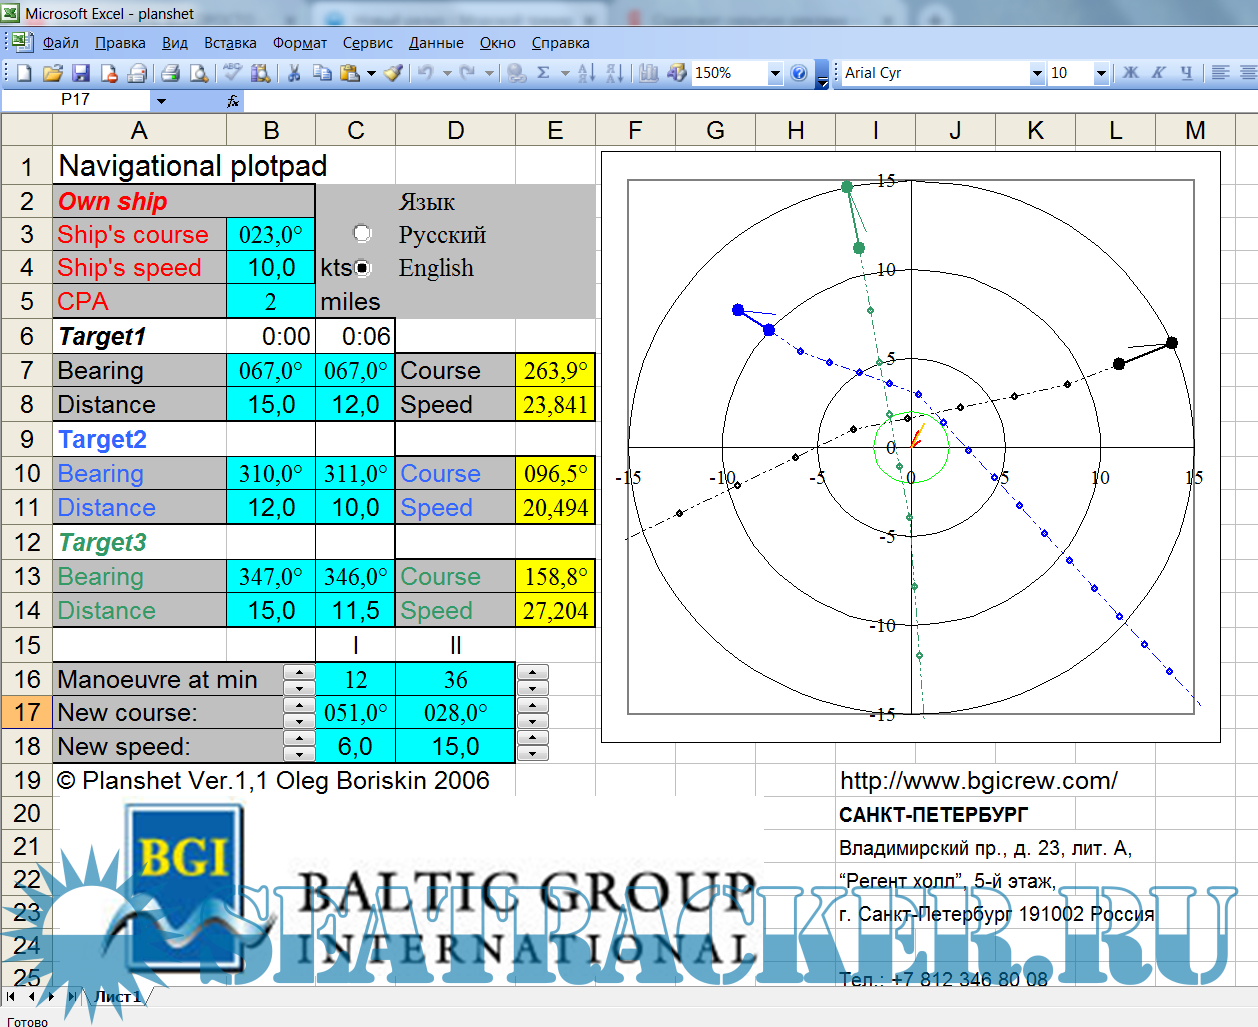The image size is (1258, 1027).
Task: Expand the 150% zoom dropdown
Action: click(774, 73)
